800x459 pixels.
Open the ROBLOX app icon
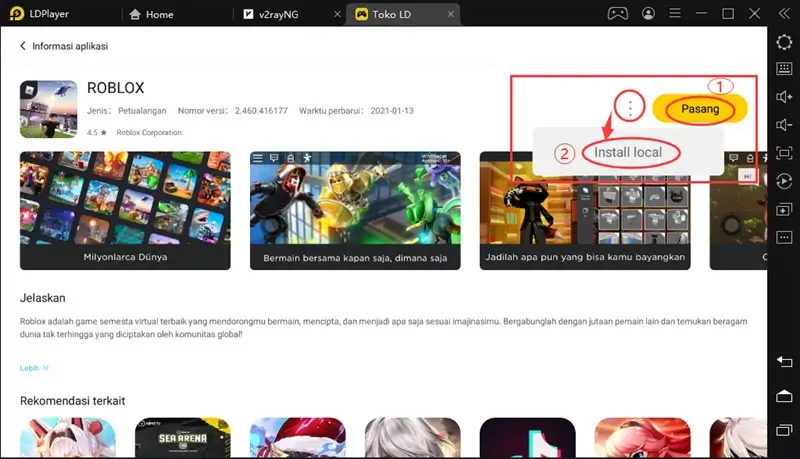pyautogui.click(x=48, y=109)
